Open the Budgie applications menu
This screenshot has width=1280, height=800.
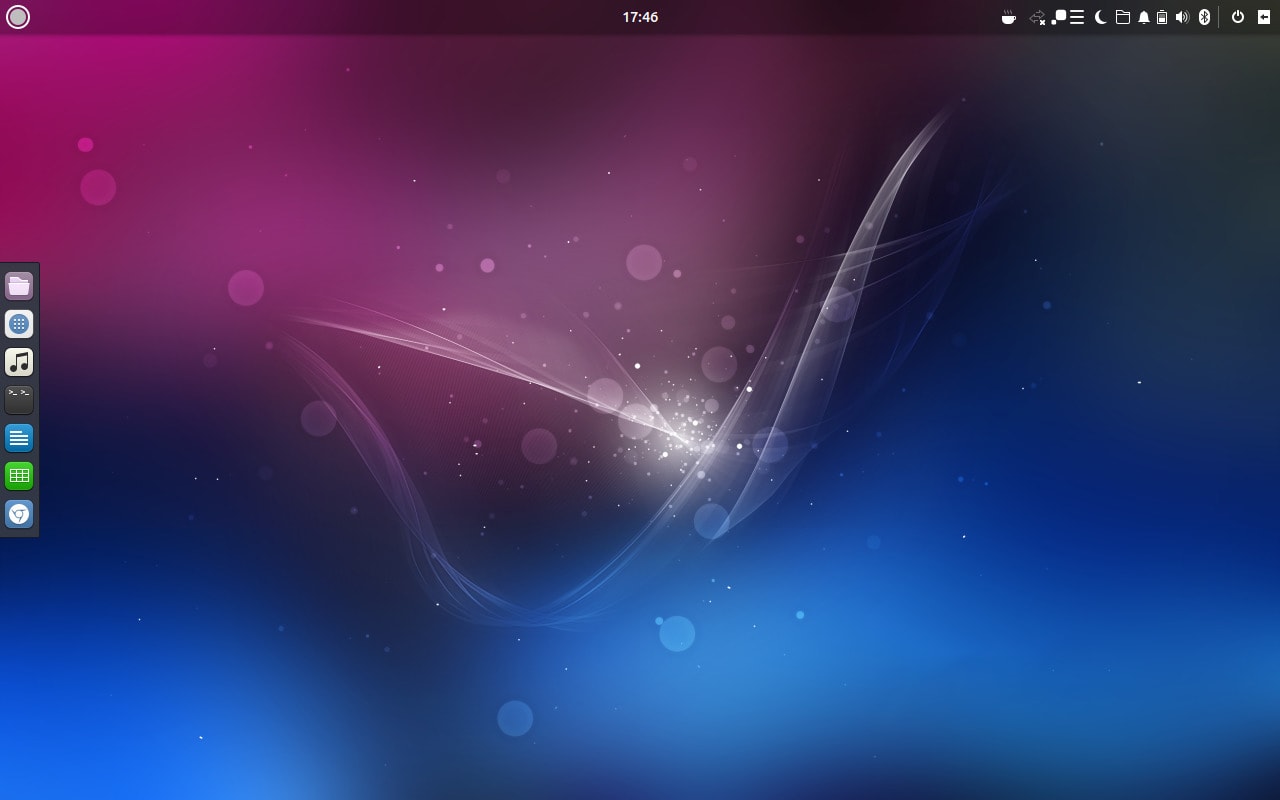(x=18, y=17)
